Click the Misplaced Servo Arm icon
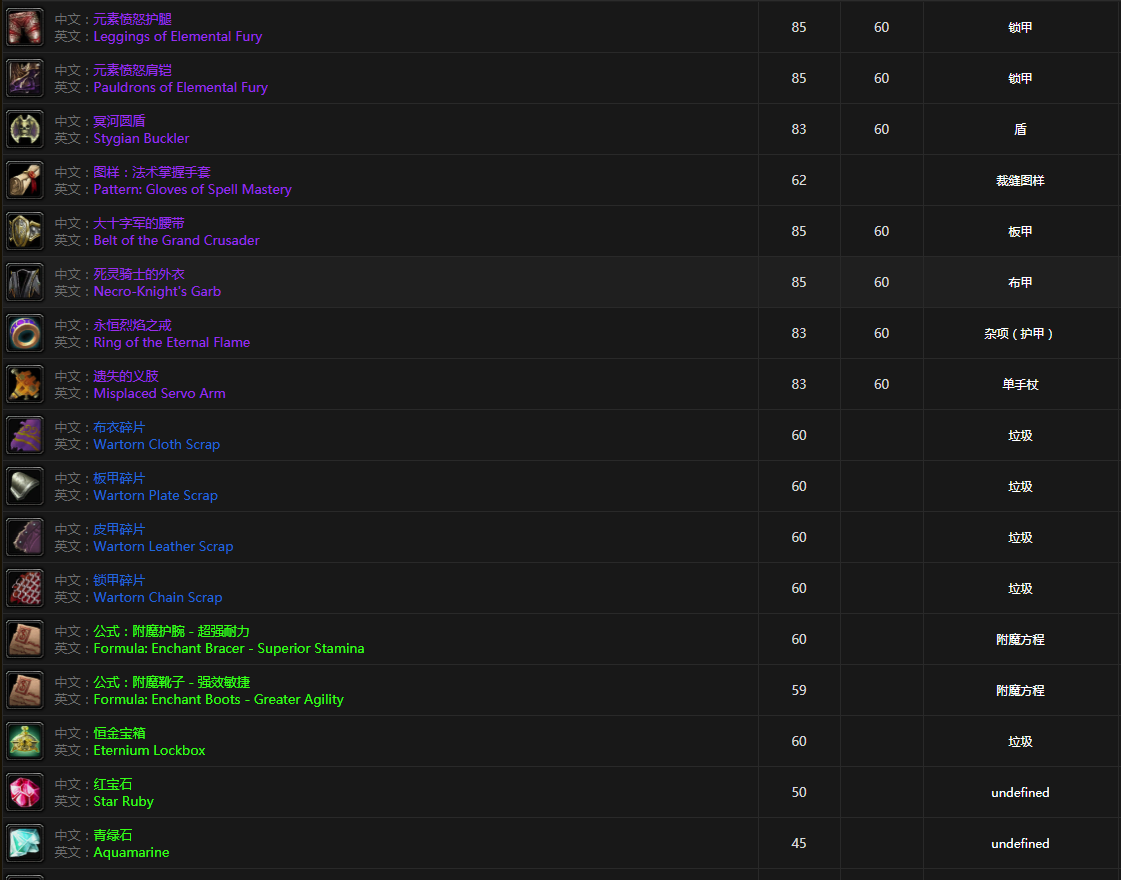This screenshot has width=1121, height=880. (25, 384)
